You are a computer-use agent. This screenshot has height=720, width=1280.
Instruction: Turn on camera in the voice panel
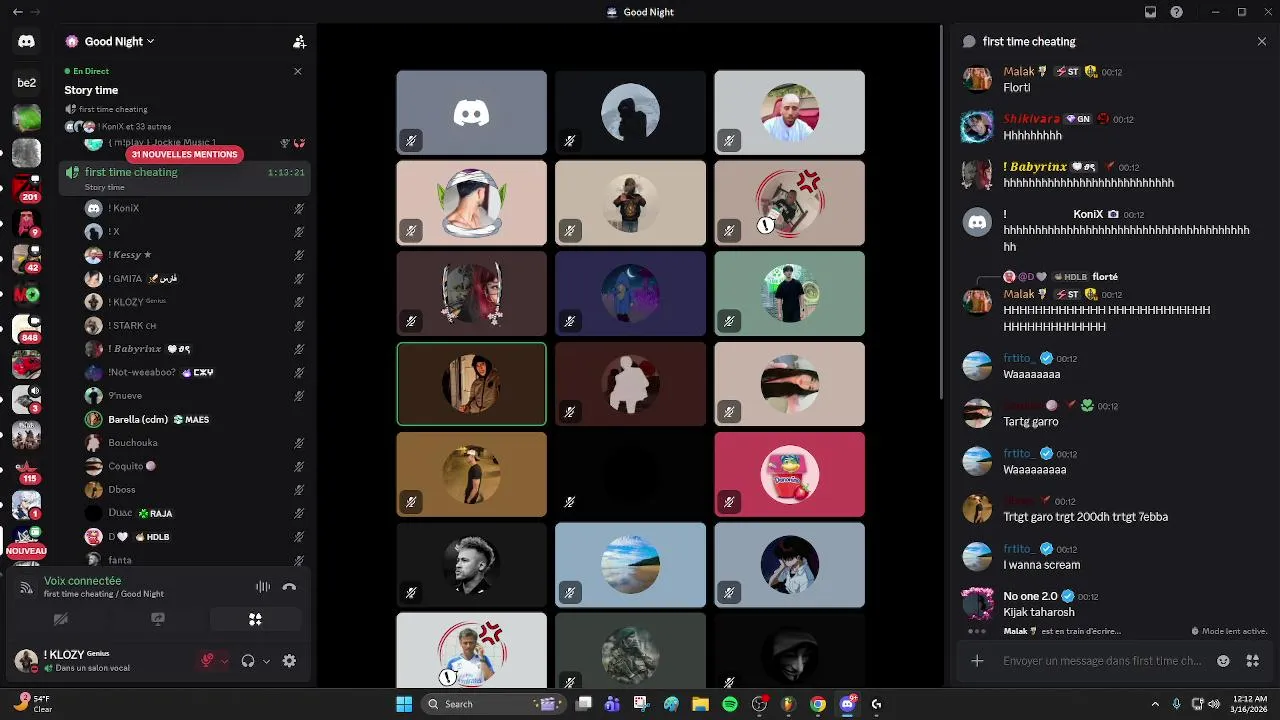click(x=60, y=619)
